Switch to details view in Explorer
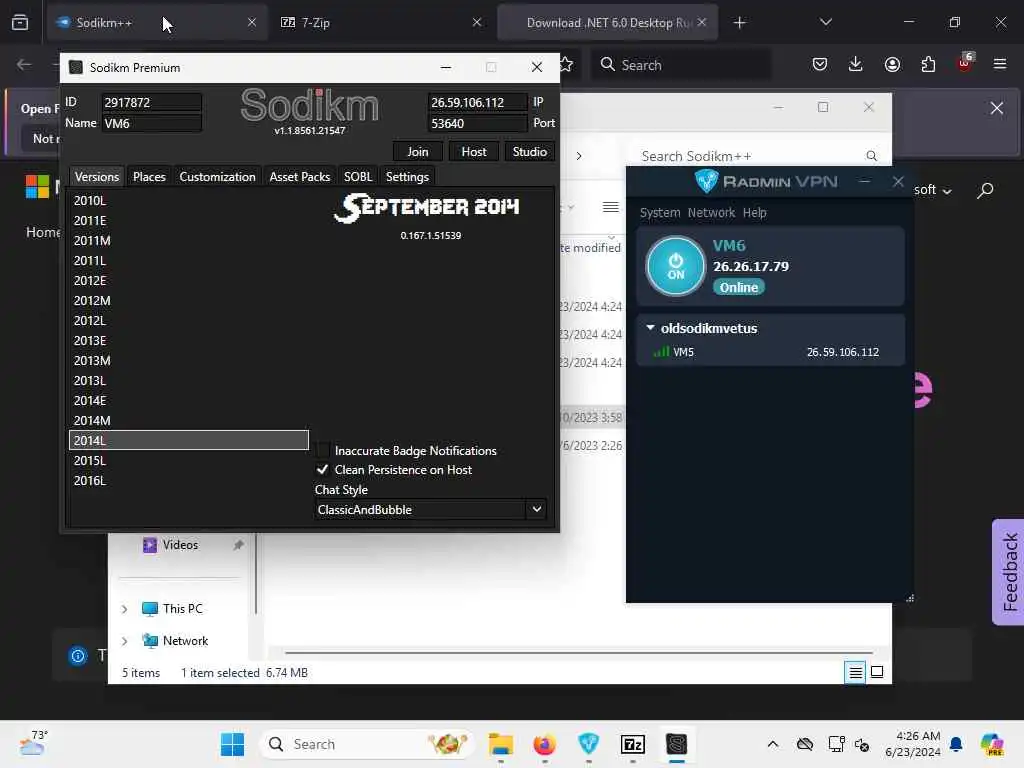The height and width of the screenshot is (768, 1024). (855, 672)
